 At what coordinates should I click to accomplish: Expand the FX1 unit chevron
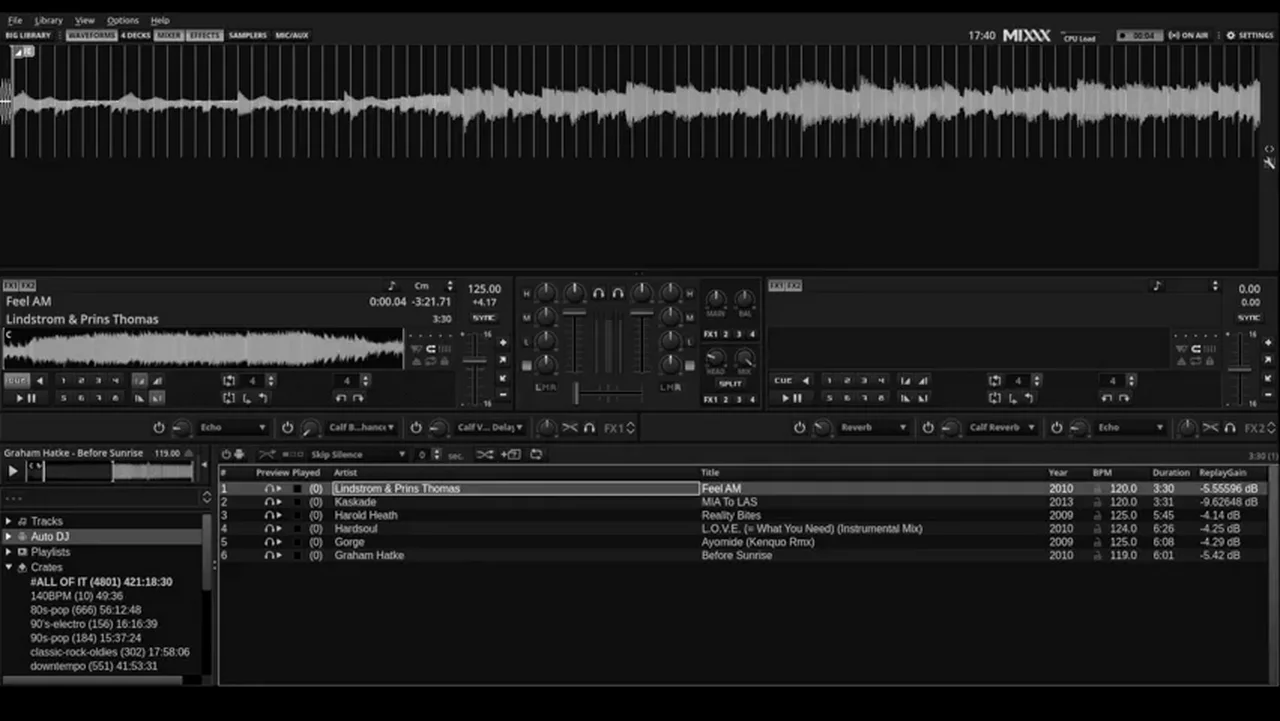tap(630, 427)
